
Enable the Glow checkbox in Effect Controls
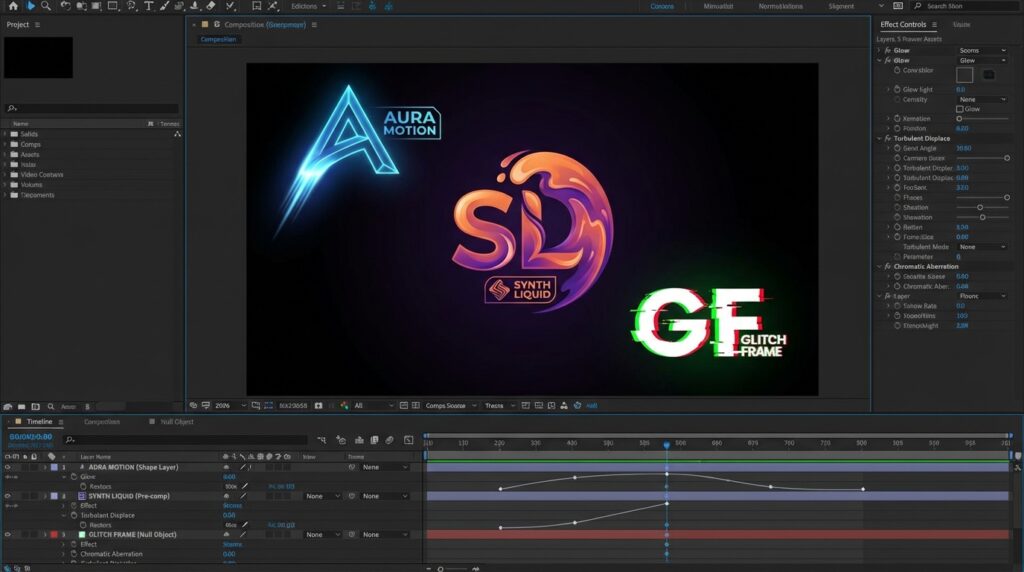pyautogui.click(x=960, y=109)
